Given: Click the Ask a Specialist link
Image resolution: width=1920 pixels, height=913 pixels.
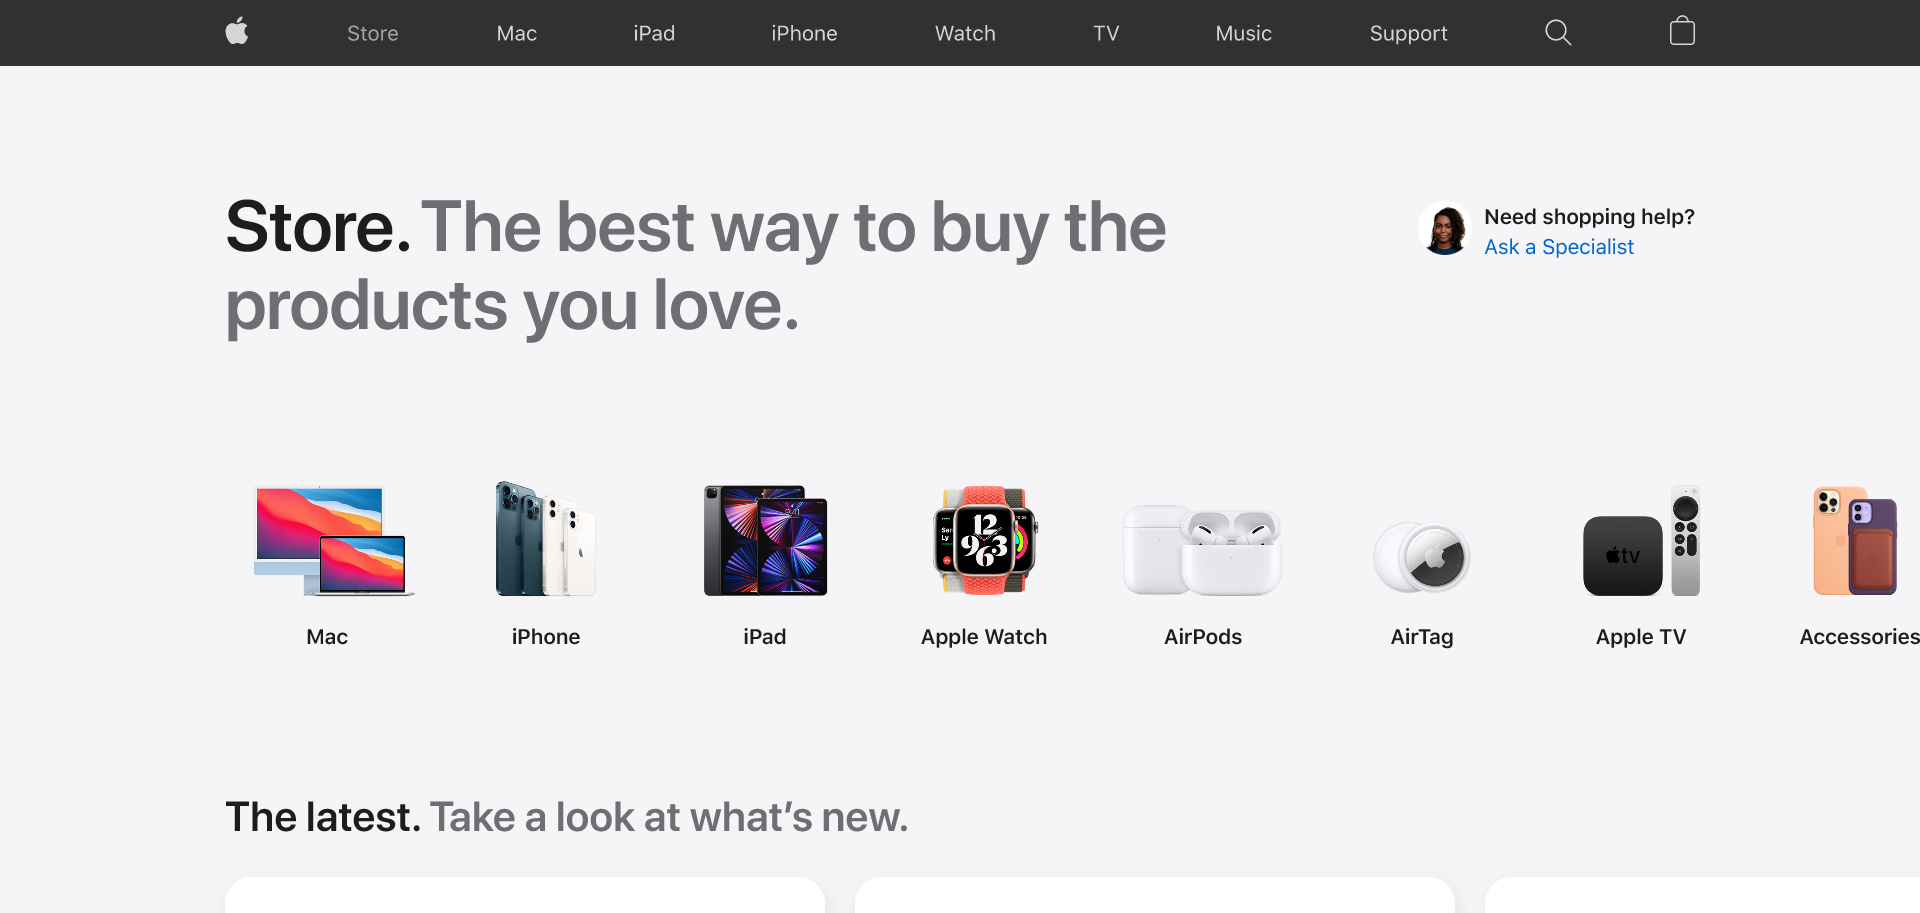Looking at the screenshot, I should [x=1559, y=247].
